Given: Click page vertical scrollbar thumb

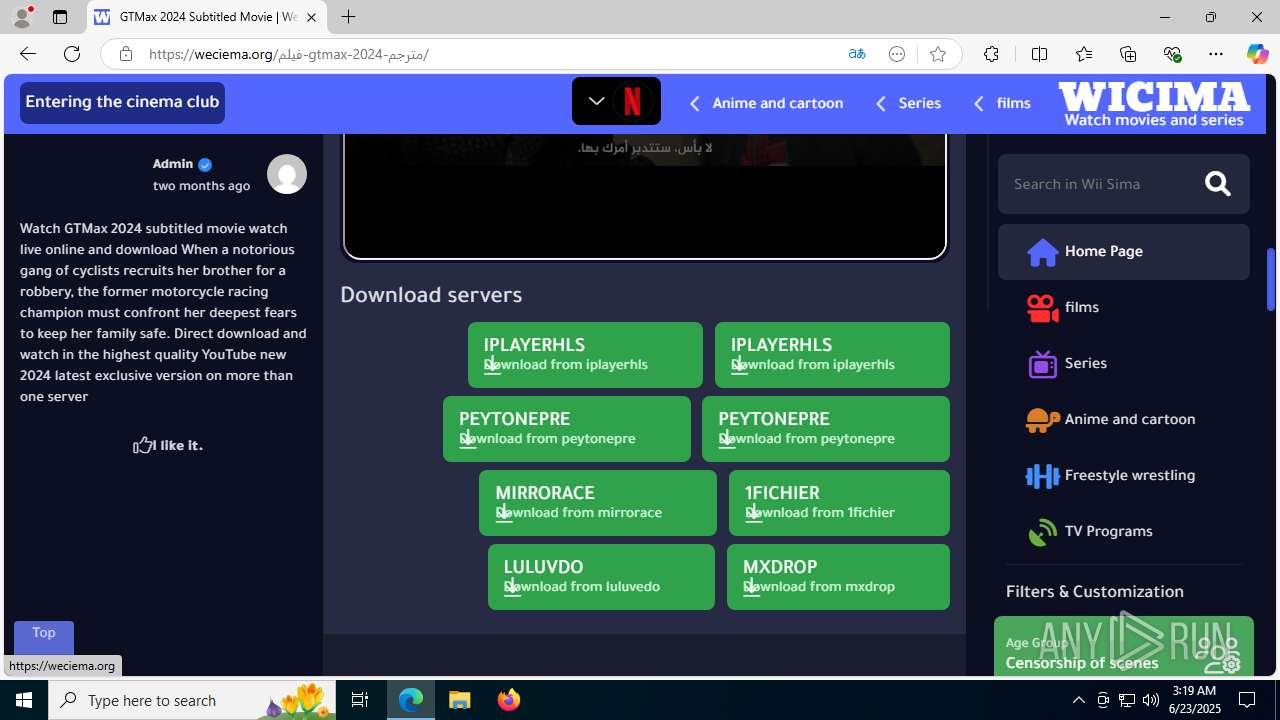Looking at the screenshot, I should point(1271,280).
